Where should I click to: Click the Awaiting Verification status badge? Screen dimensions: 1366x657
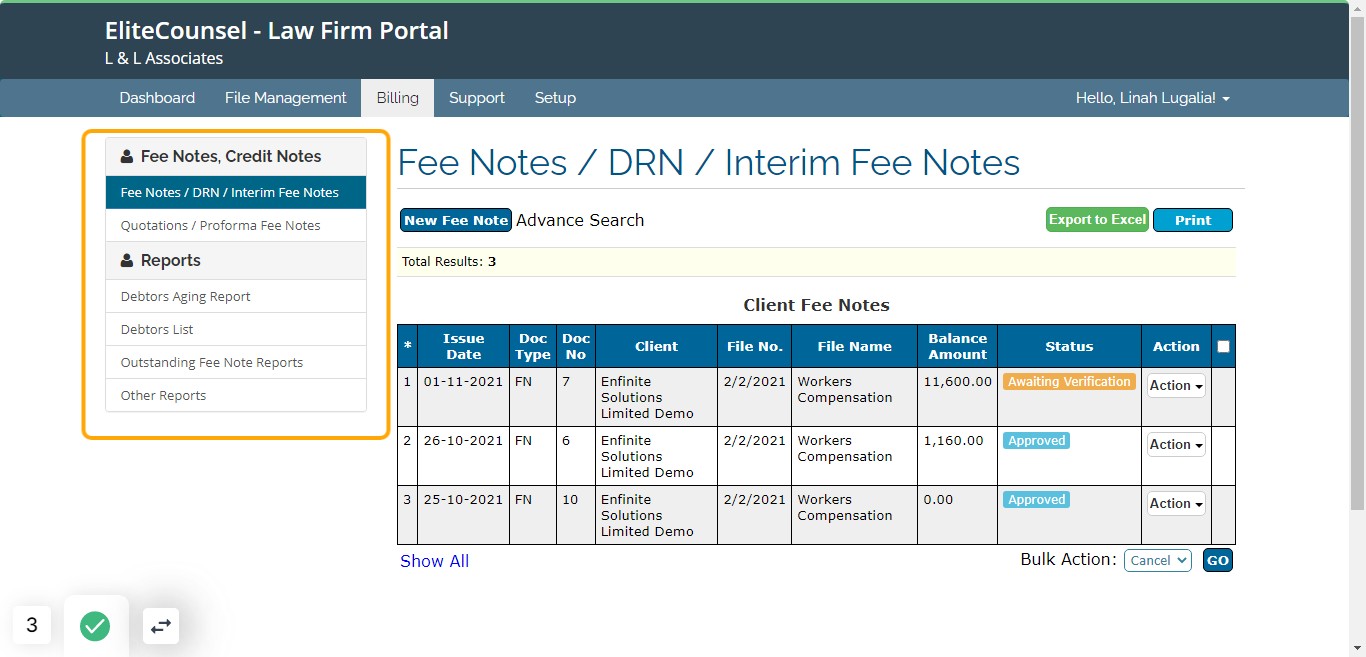[1069, 382]
